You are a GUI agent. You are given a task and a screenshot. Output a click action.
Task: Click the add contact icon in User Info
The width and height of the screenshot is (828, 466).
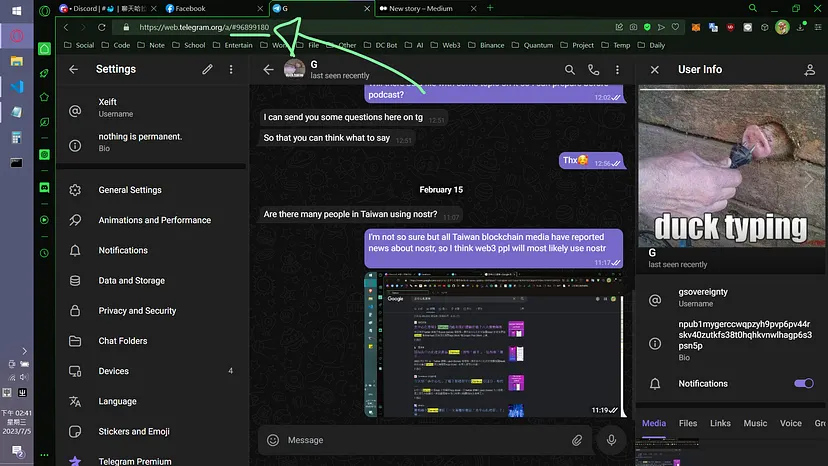[810, 70]
